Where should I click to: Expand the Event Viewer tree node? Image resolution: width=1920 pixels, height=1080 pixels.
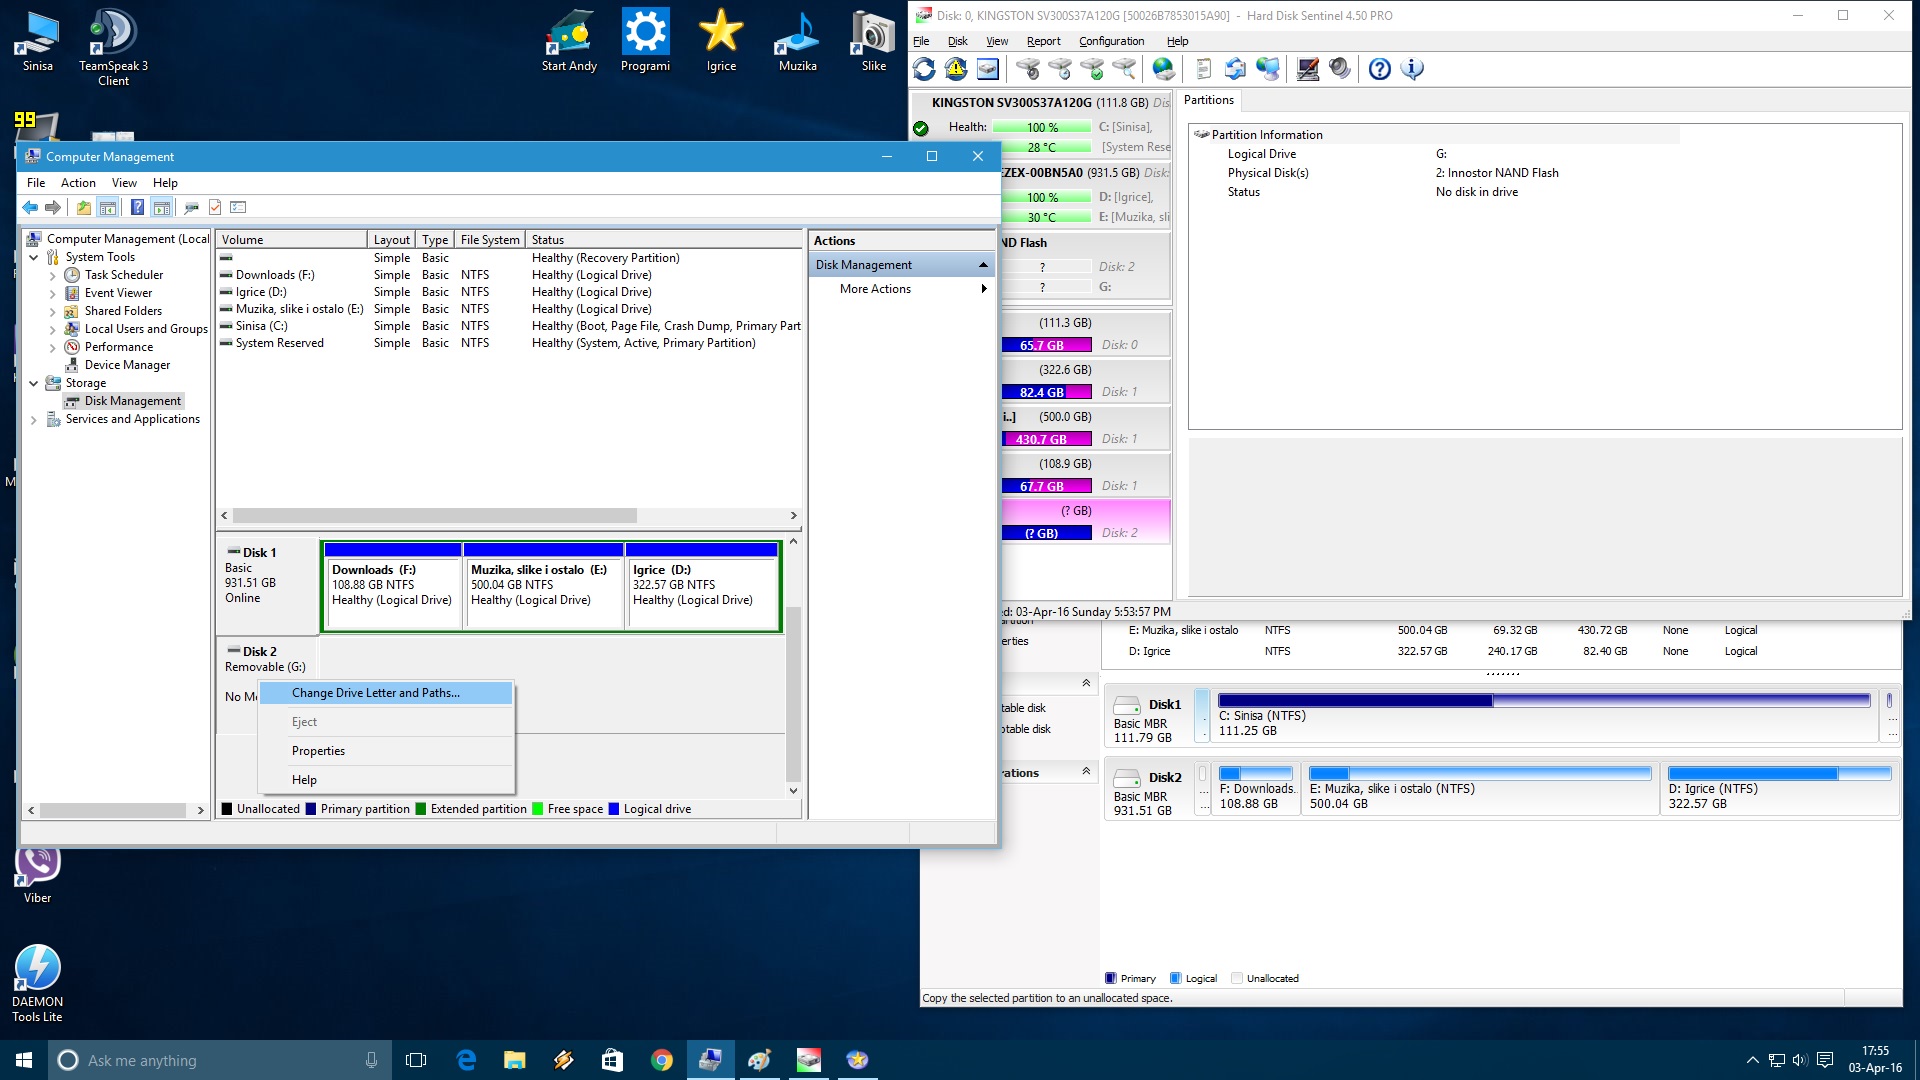pos(52,294)
